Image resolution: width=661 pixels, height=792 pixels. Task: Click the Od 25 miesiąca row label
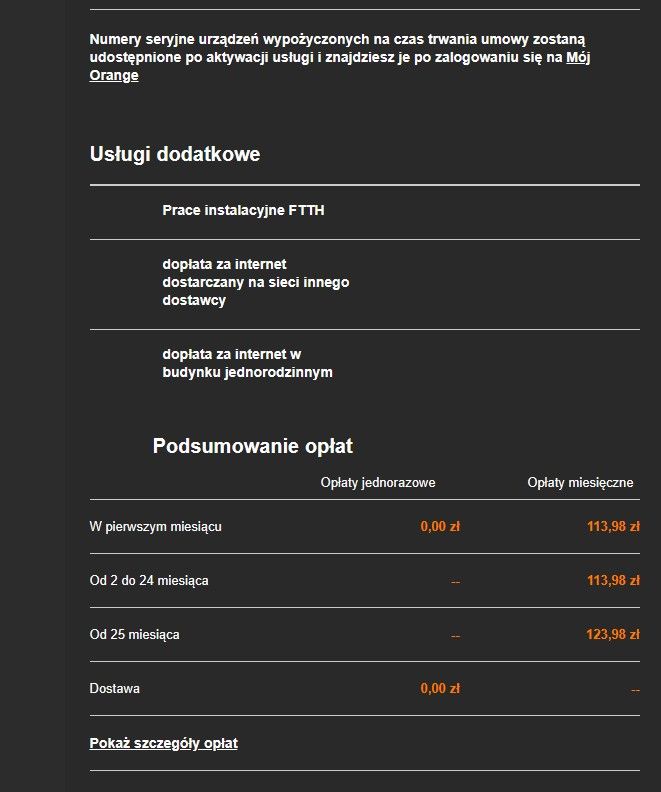135,635
